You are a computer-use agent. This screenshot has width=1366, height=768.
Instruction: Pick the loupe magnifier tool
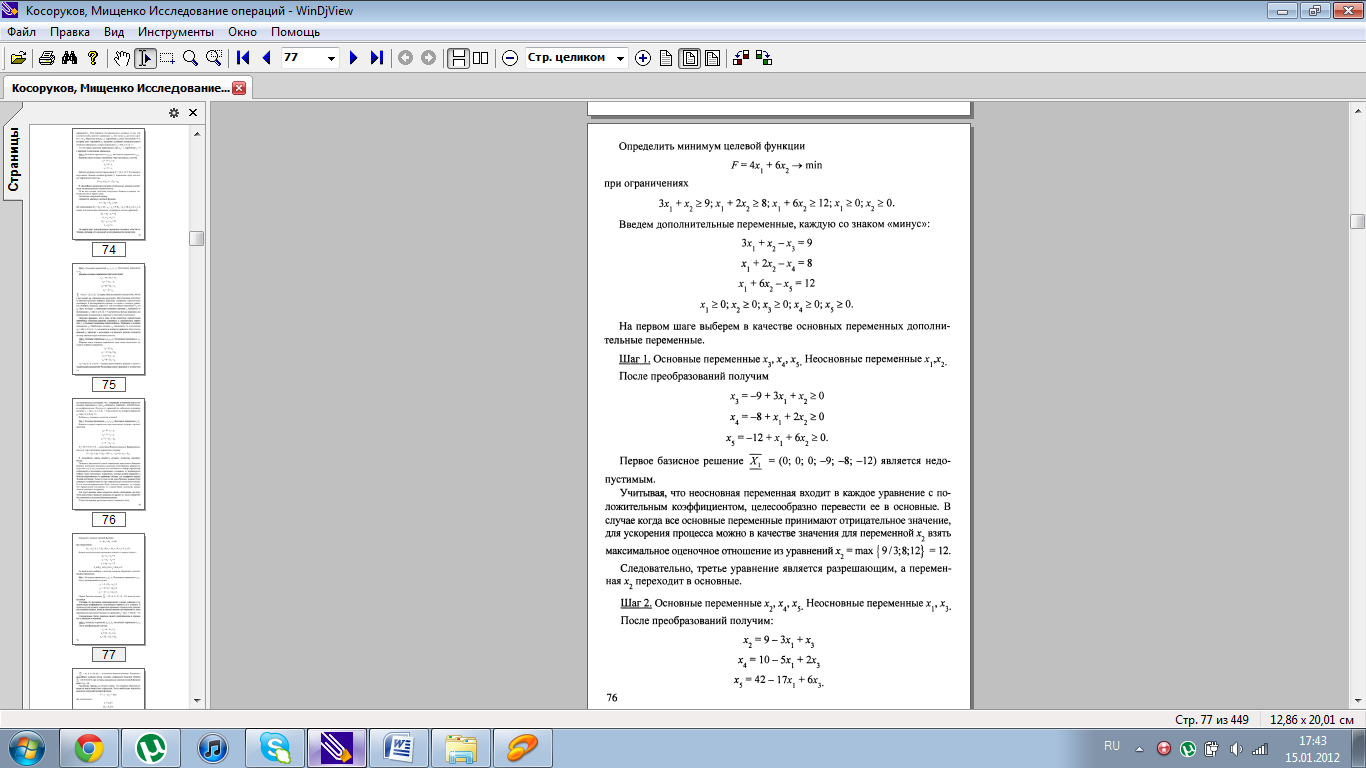(212, 58)
